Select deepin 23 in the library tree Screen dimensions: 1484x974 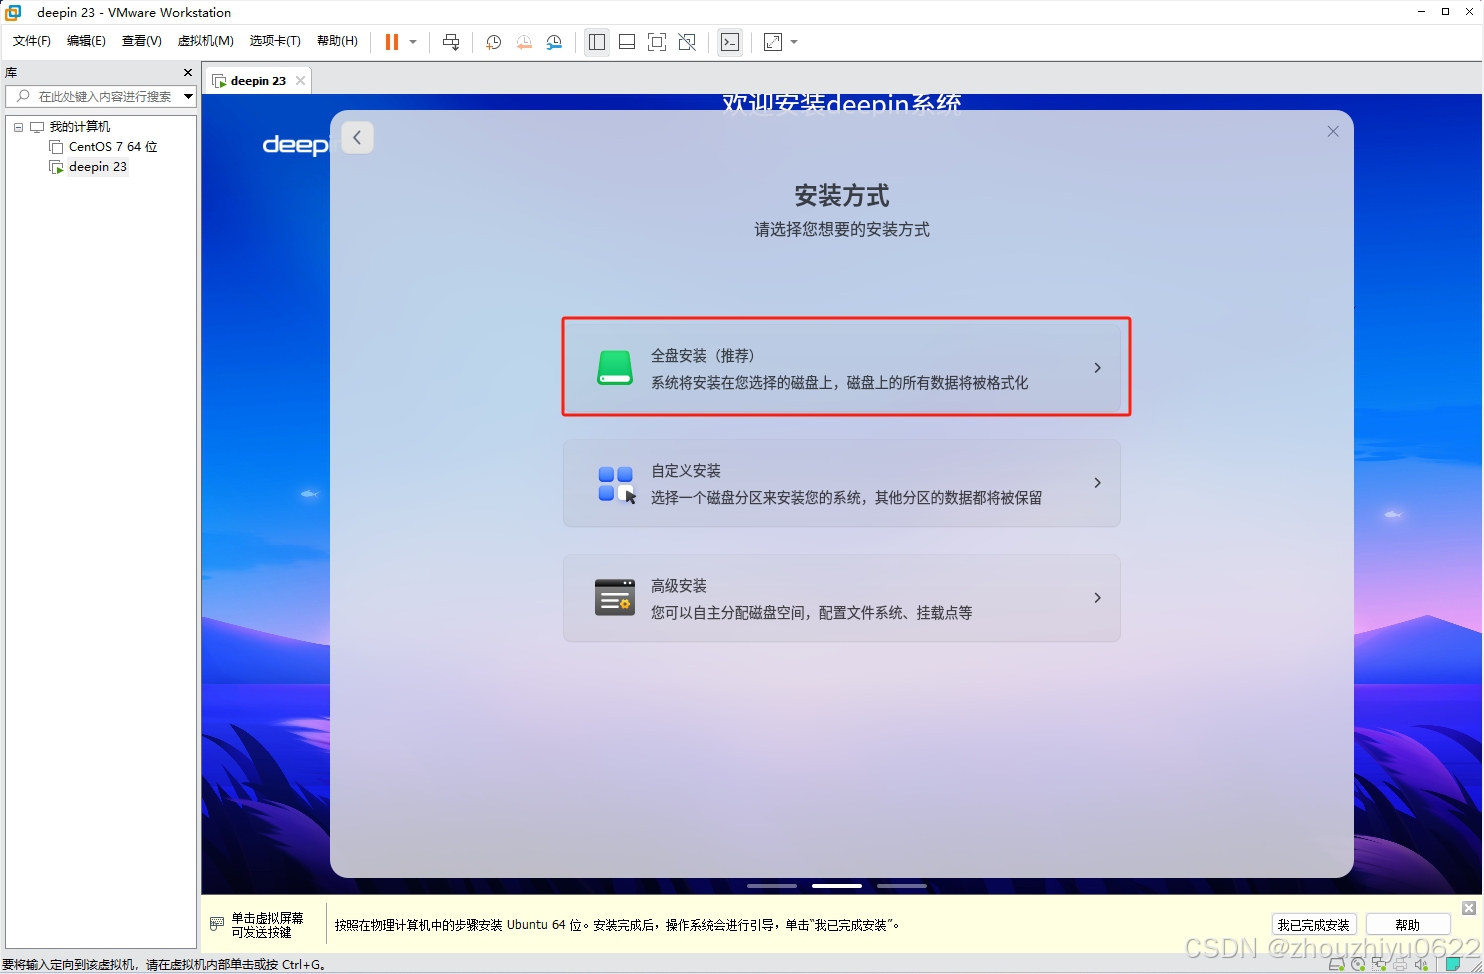(x=98, y=167)
